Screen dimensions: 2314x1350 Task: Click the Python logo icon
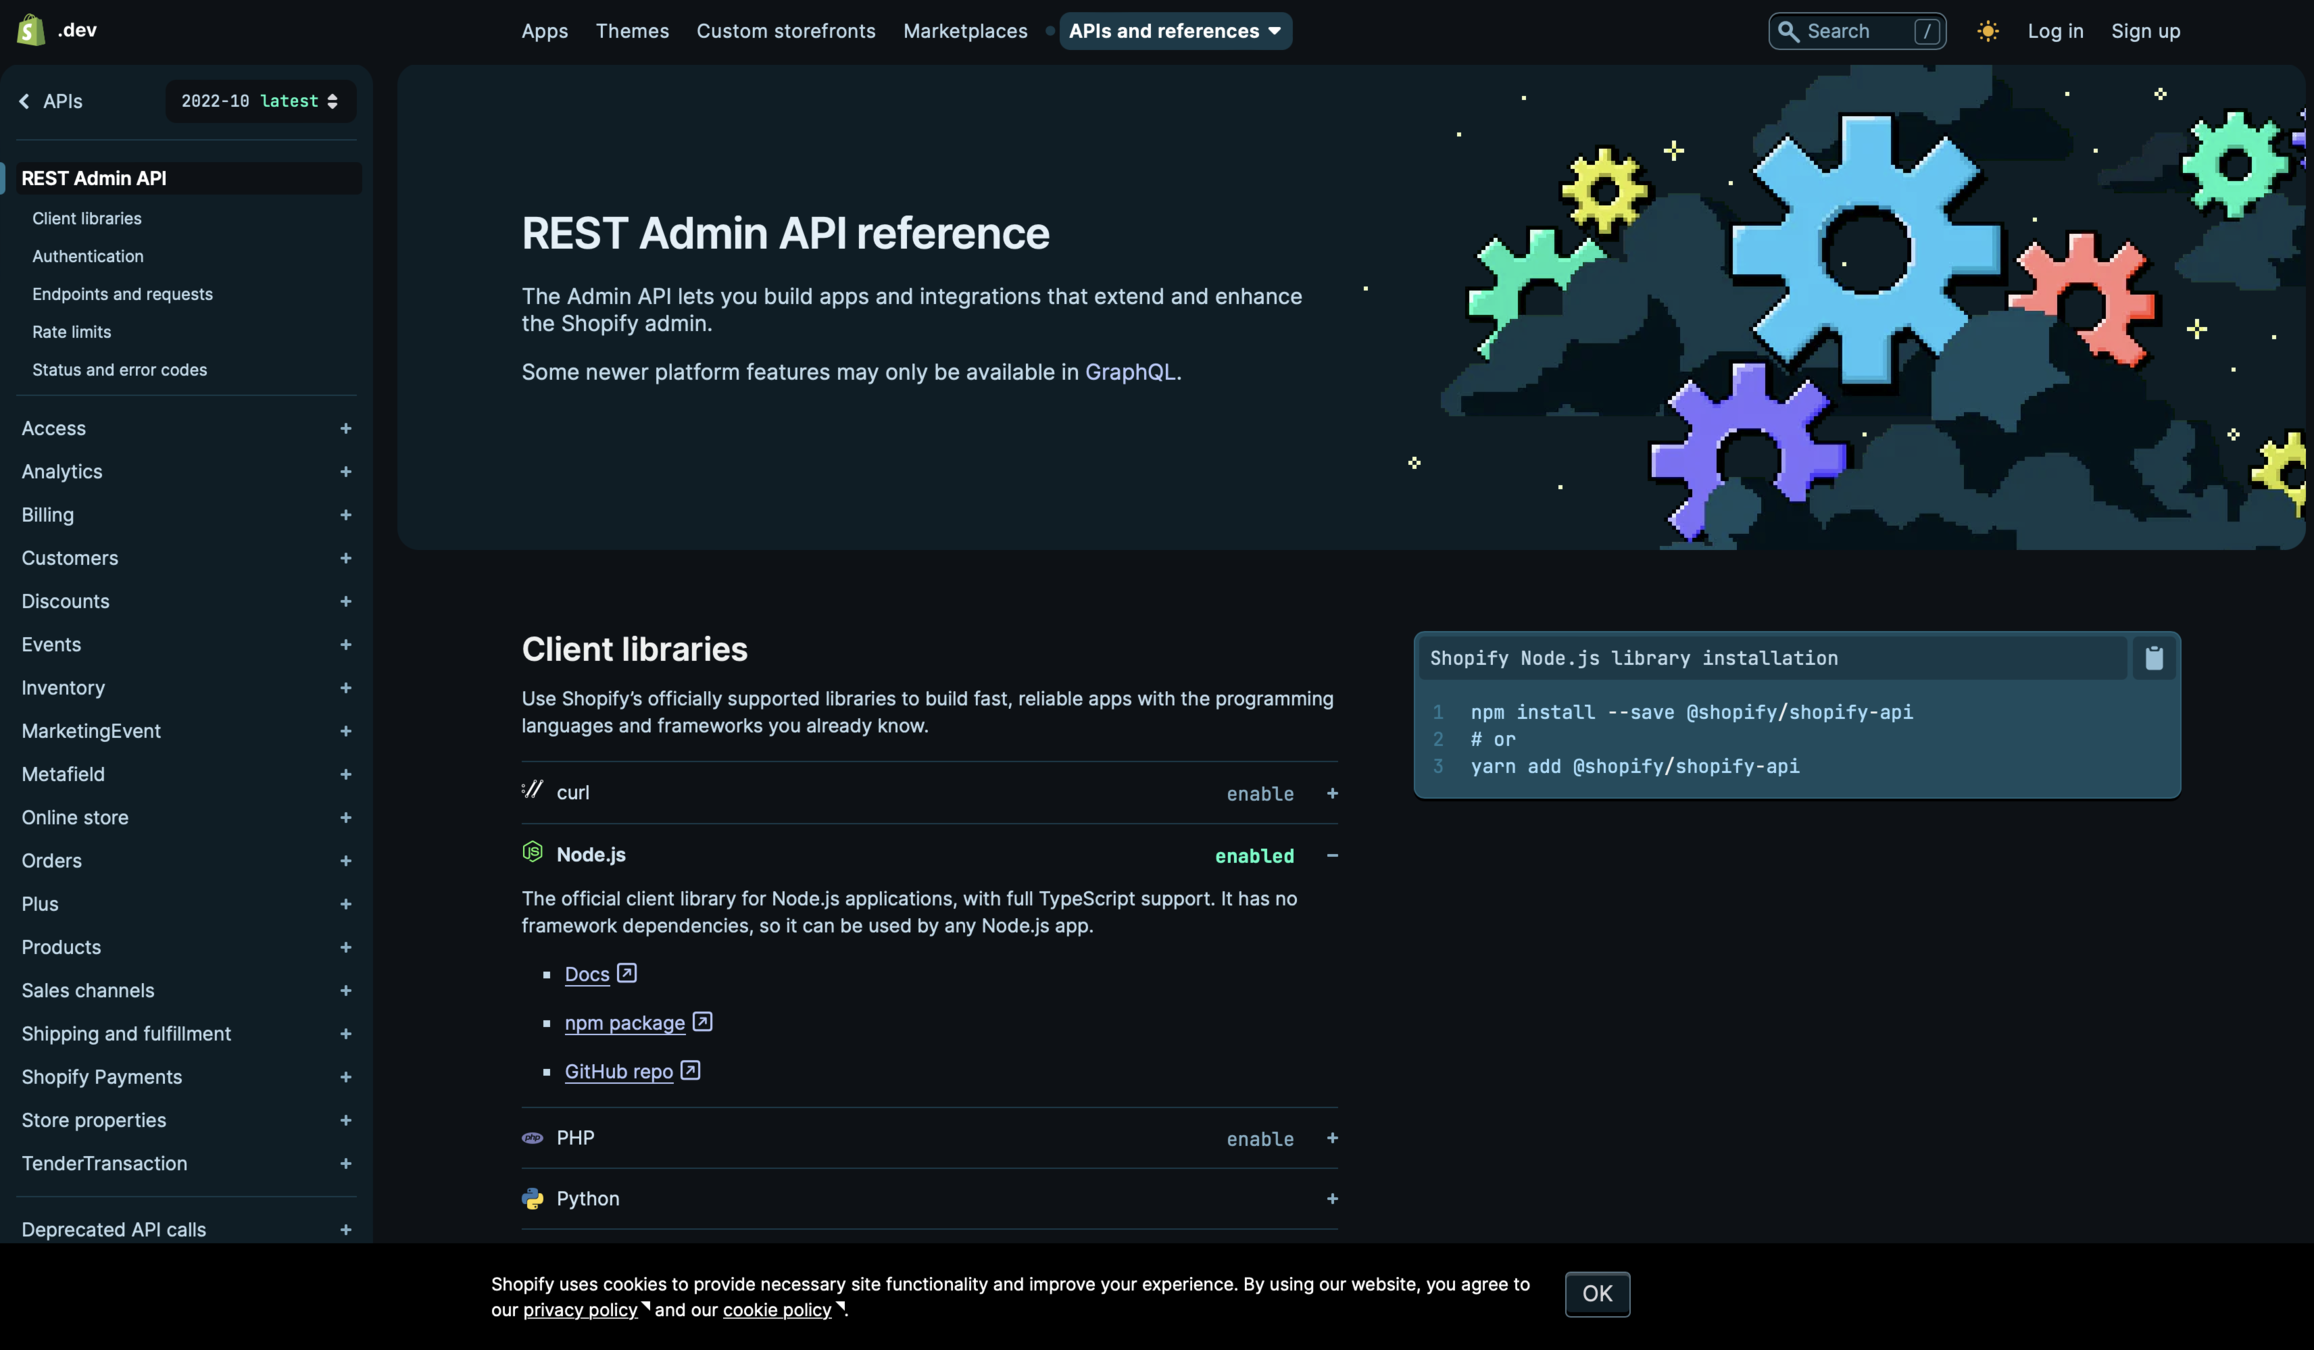coord(532,1198)
